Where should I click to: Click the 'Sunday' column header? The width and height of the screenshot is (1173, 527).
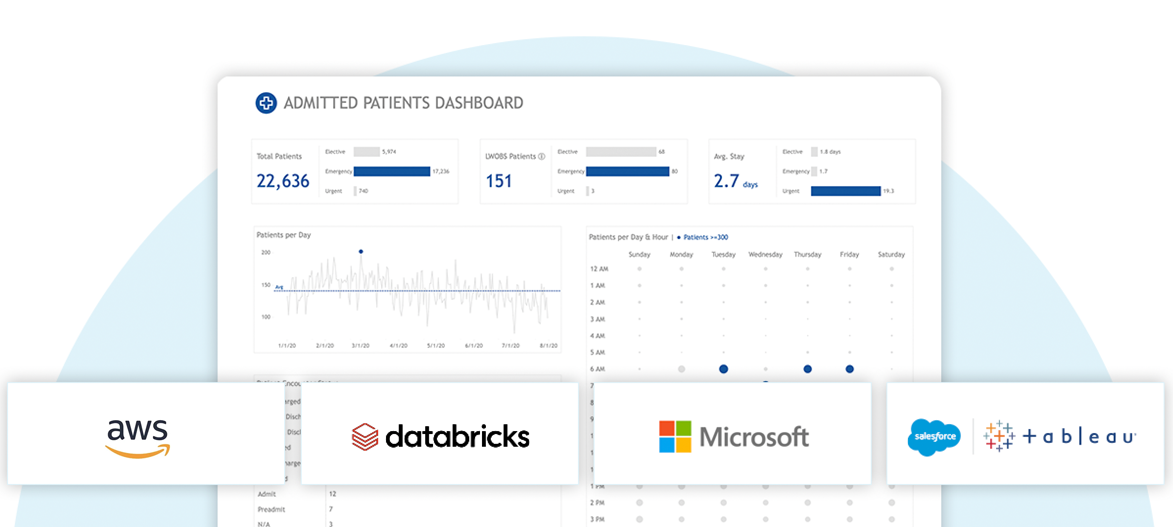[640, 255]
